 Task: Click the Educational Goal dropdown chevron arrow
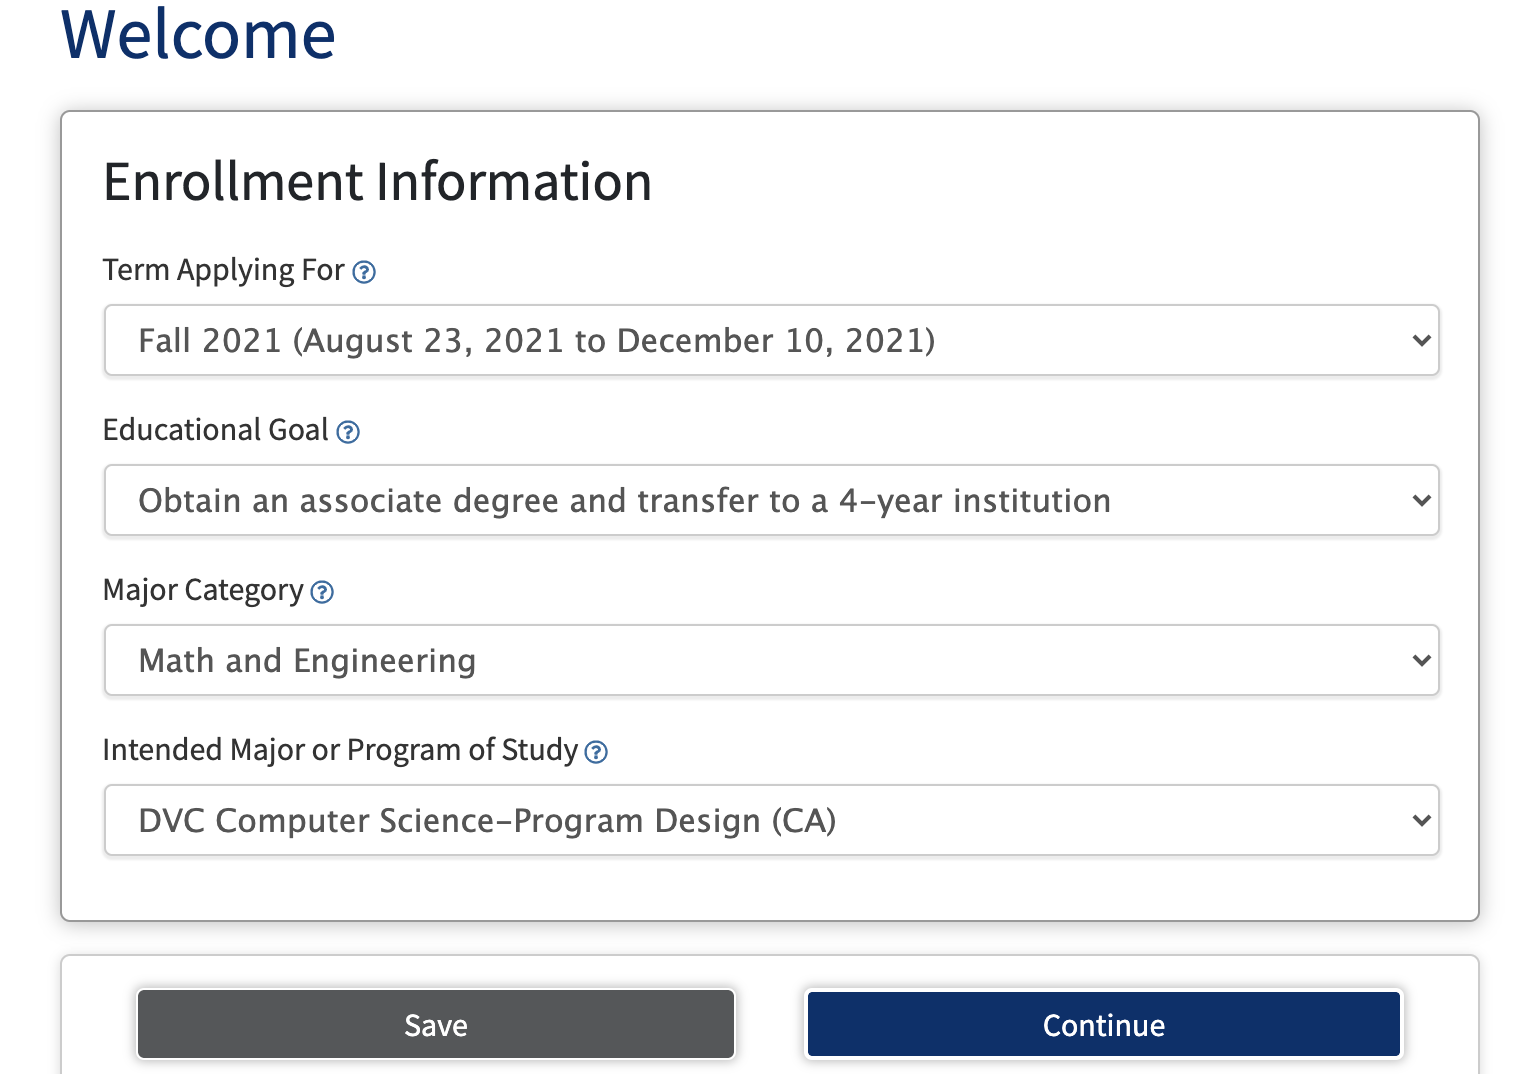point(1421,501)
